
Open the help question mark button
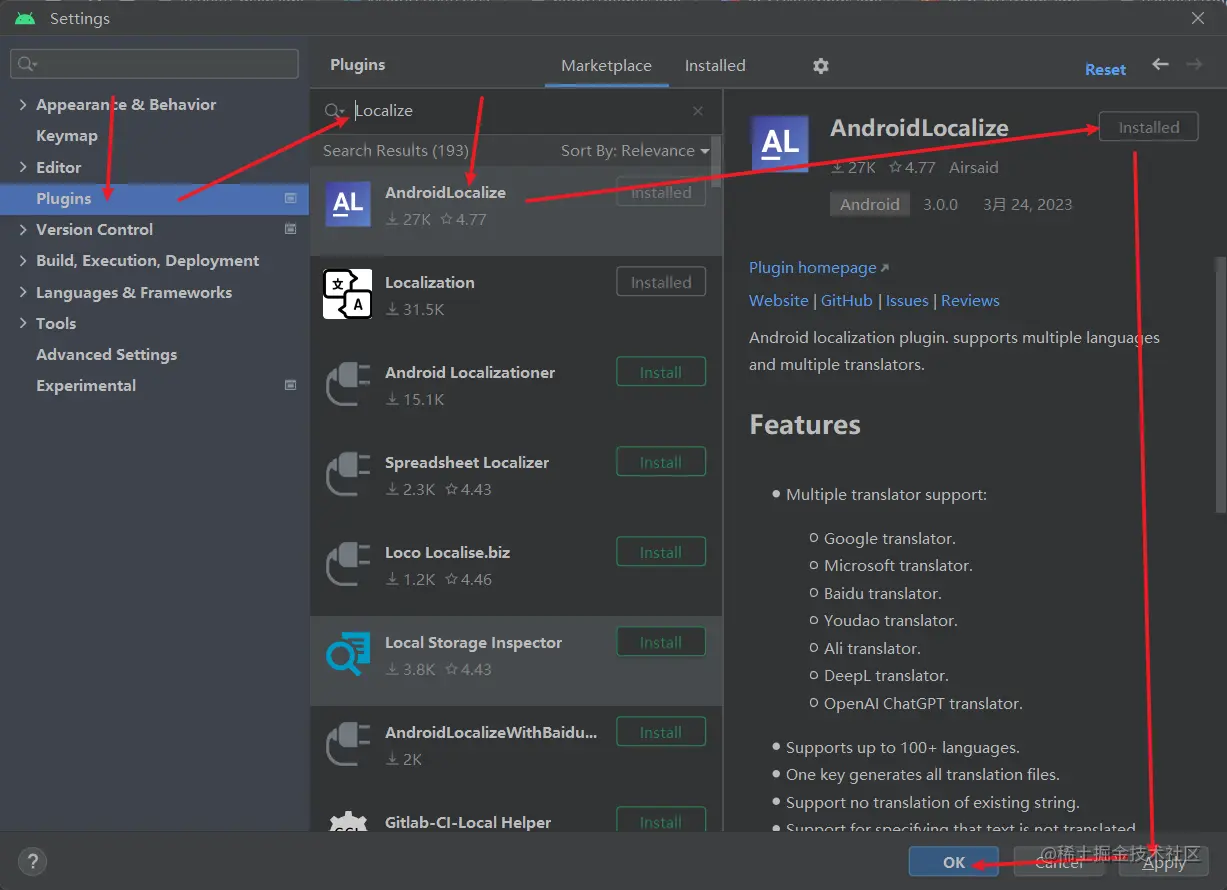point(32,861)
